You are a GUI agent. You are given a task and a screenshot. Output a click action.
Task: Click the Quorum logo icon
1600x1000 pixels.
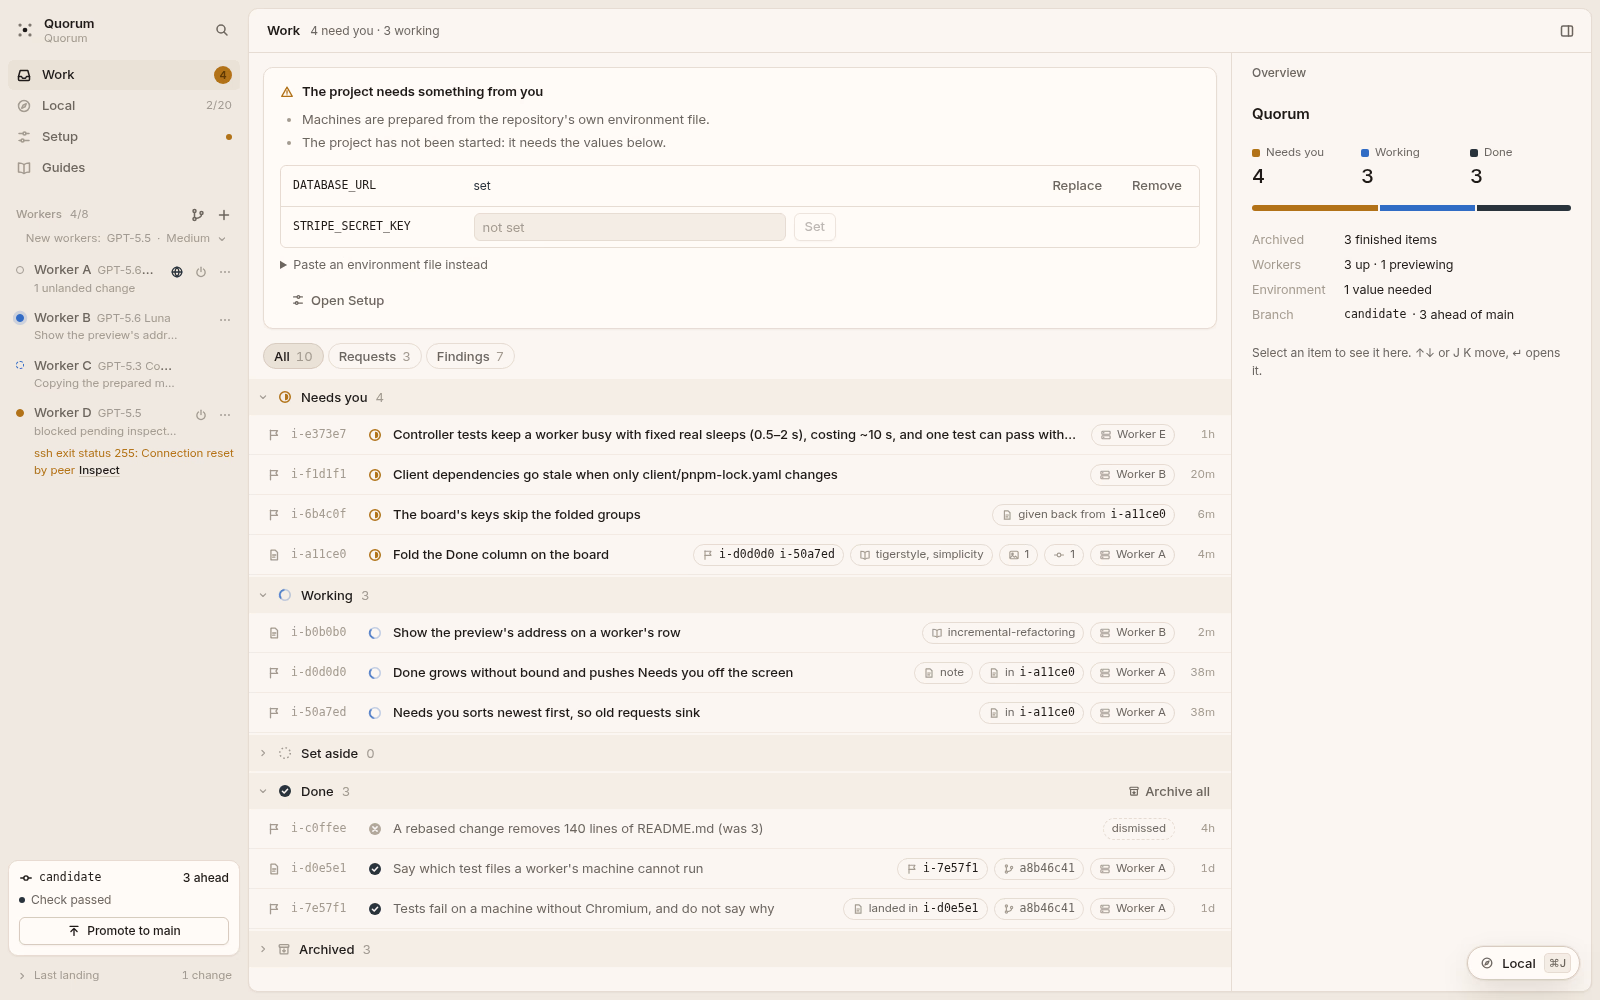25,30
